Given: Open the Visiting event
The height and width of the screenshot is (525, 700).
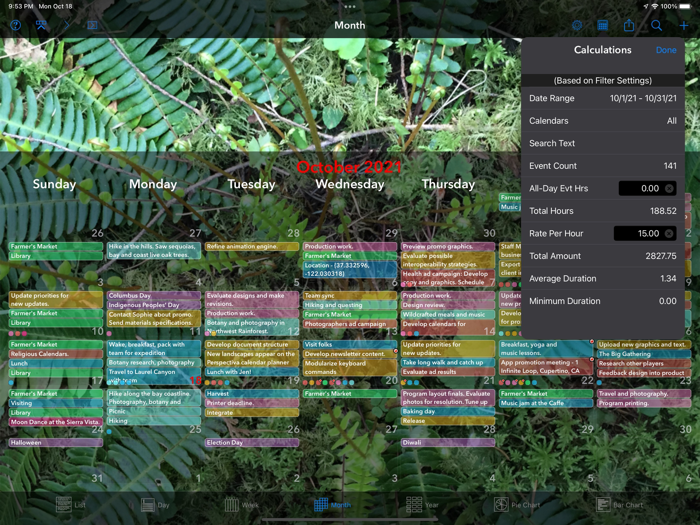Looking at the screenshot, I should 56,403.
